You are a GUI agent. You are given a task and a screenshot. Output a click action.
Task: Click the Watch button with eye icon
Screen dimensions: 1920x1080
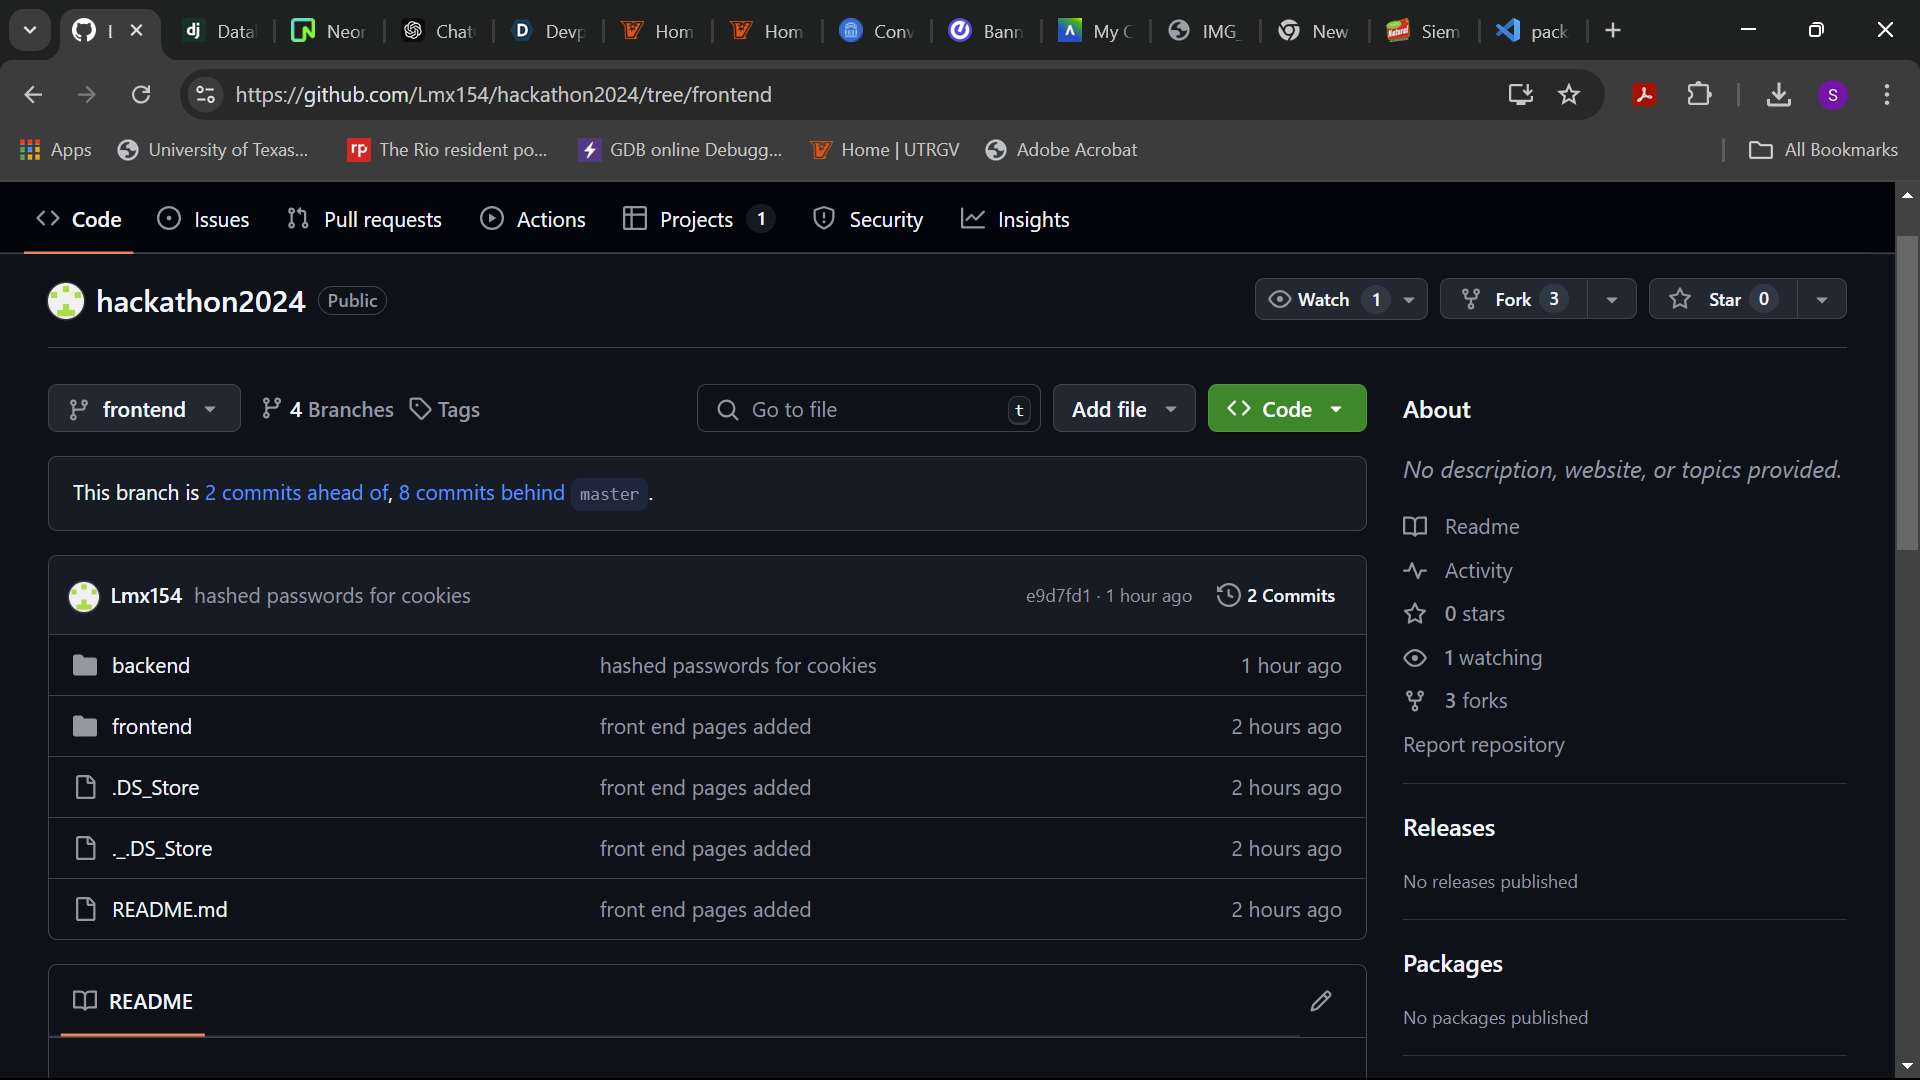[1321, 299]
